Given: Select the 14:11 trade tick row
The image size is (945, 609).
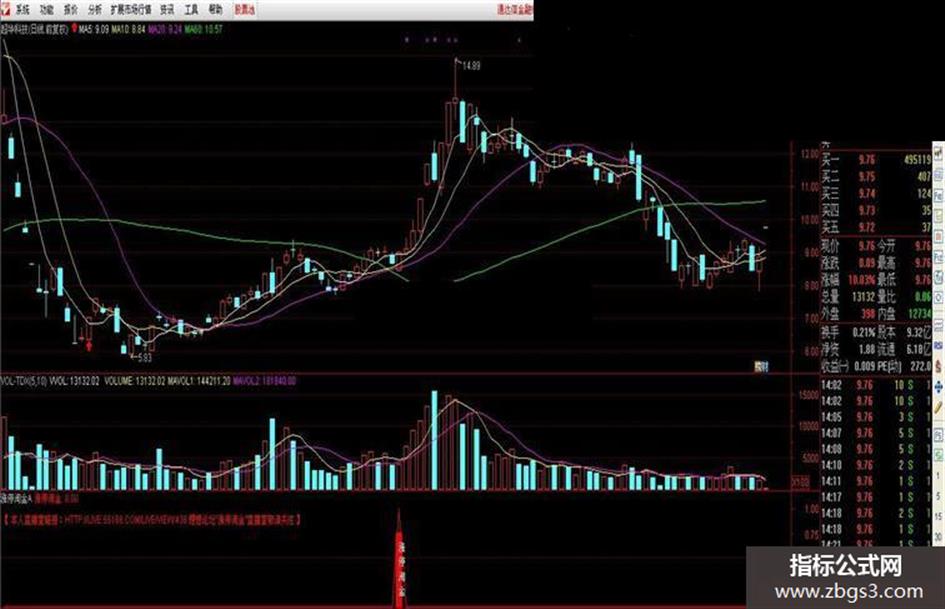Looking at the screenshot, I should pos(876,481).
